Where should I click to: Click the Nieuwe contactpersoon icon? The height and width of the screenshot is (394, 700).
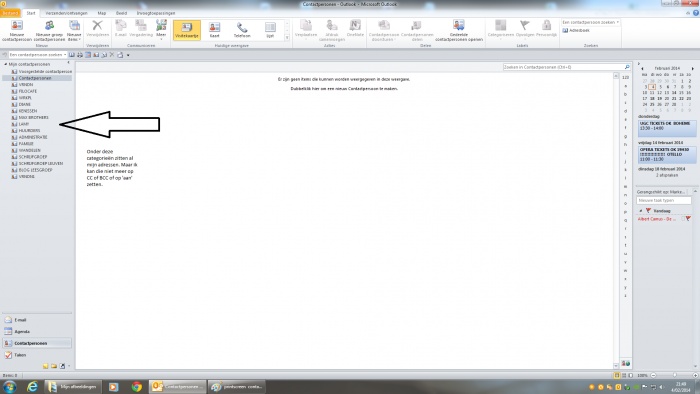17,31
